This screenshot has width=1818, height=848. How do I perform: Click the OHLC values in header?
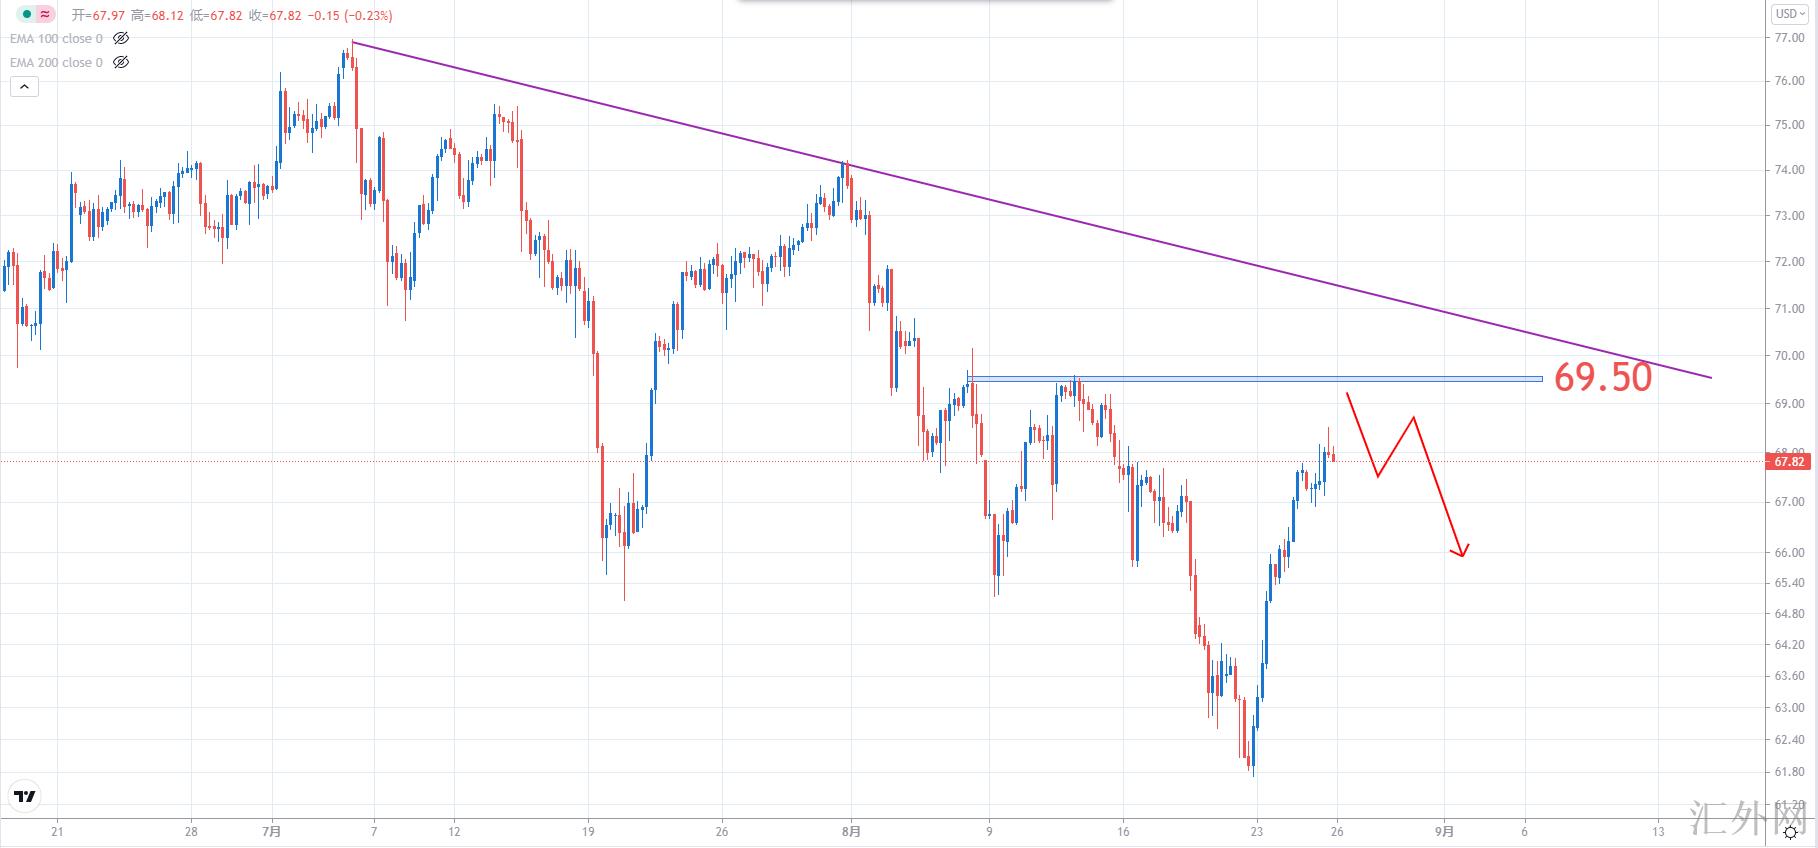point(230,16)
